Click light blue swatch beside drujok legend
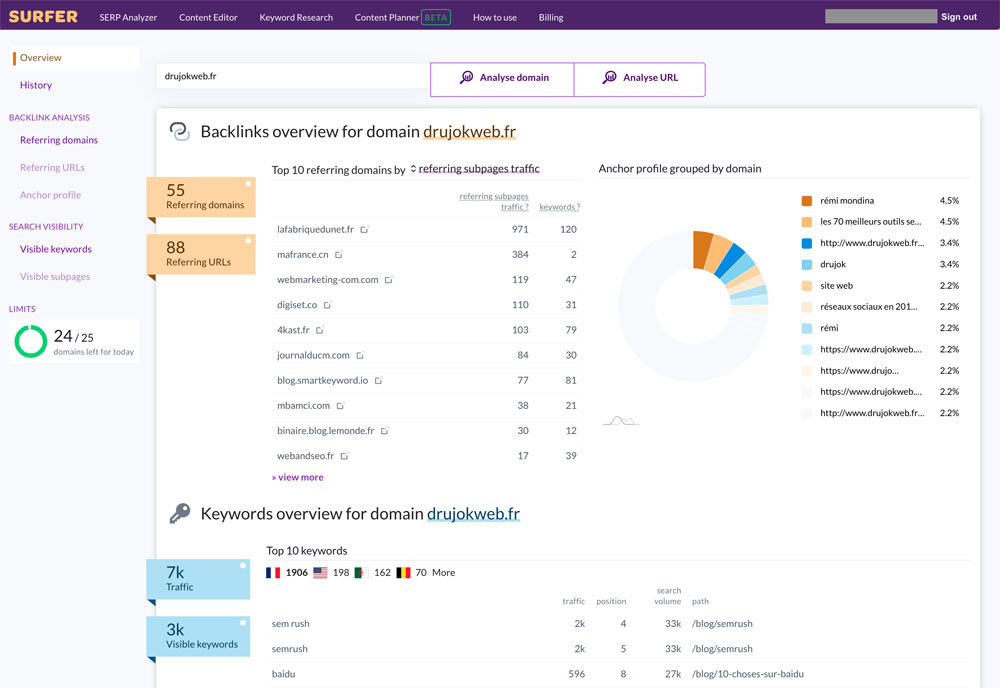Viewport: 1000px width, 688px height. point(807,265)
